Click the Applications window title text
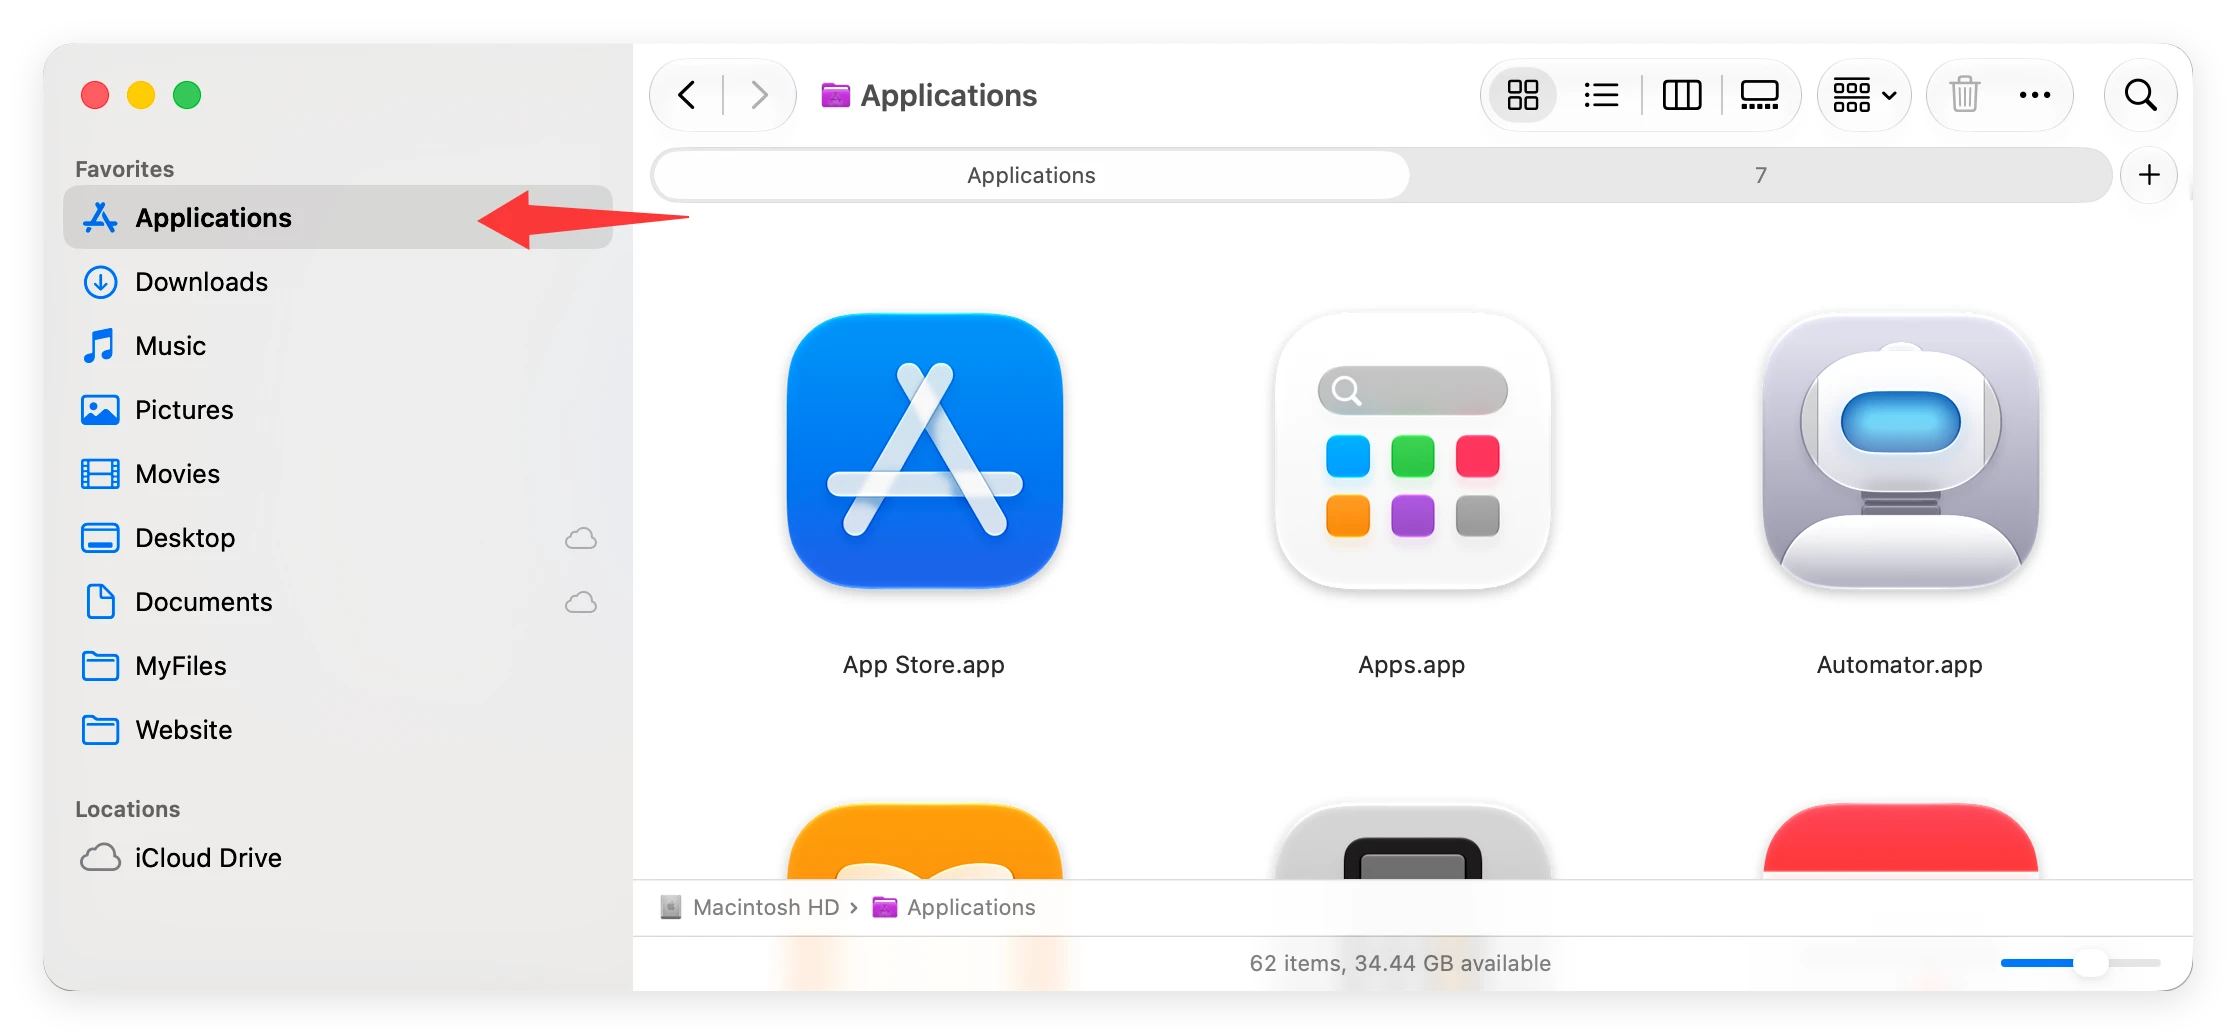 point(949,96)
